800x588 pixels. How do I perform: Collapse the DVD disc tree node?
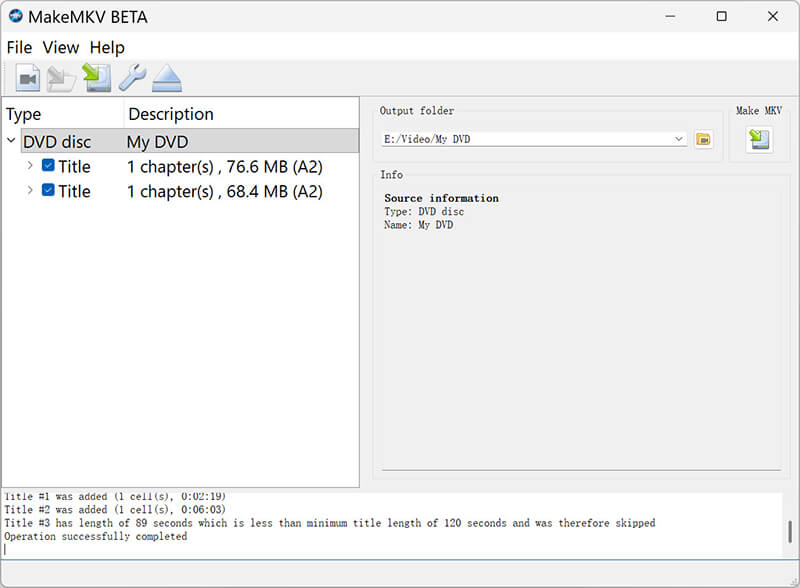pos(11,141)
